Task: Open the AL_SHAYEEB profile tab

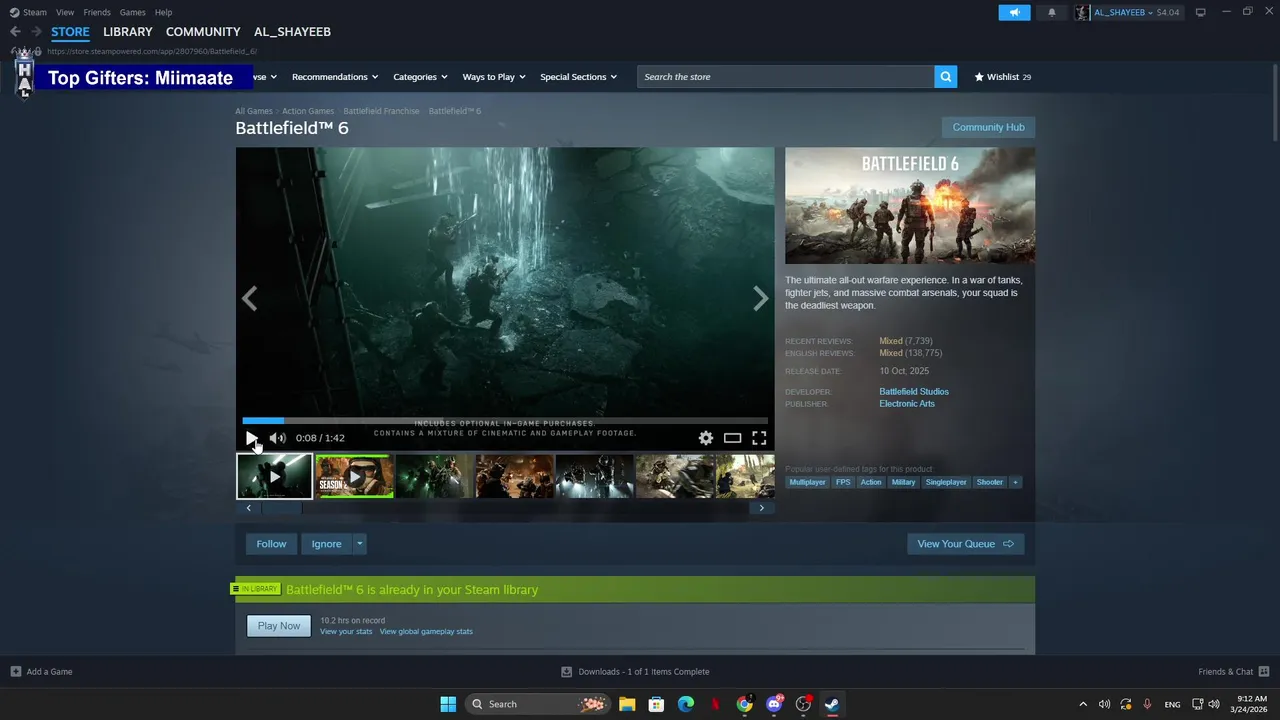Action: [x=292, y=32]
